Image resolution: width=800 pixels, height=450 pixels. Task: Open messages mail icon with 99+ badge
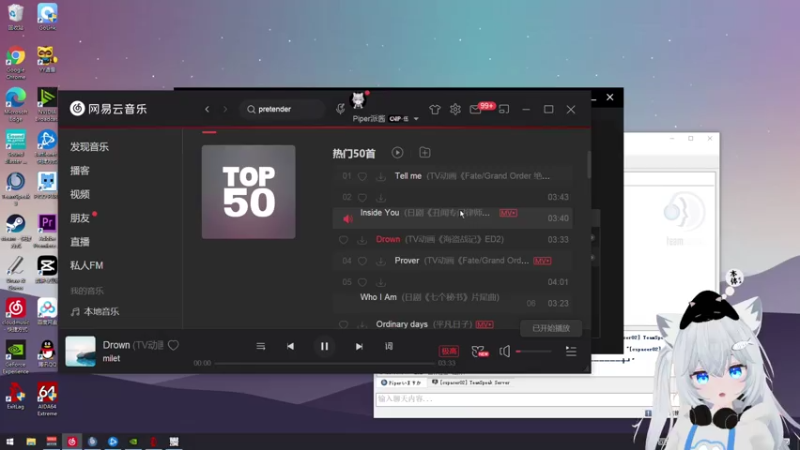click(x=476, y=109)
